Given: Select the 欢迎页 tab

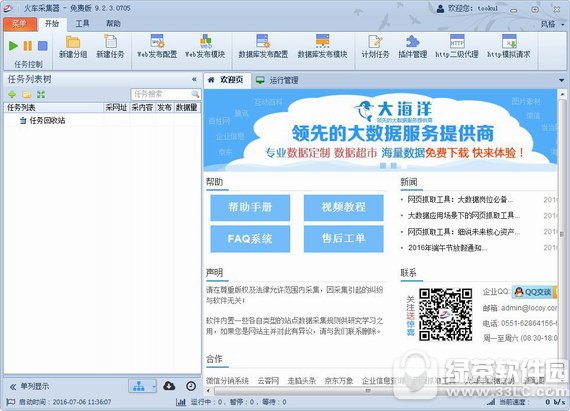Looking at the screenshot, I should (x=227, y=80).
